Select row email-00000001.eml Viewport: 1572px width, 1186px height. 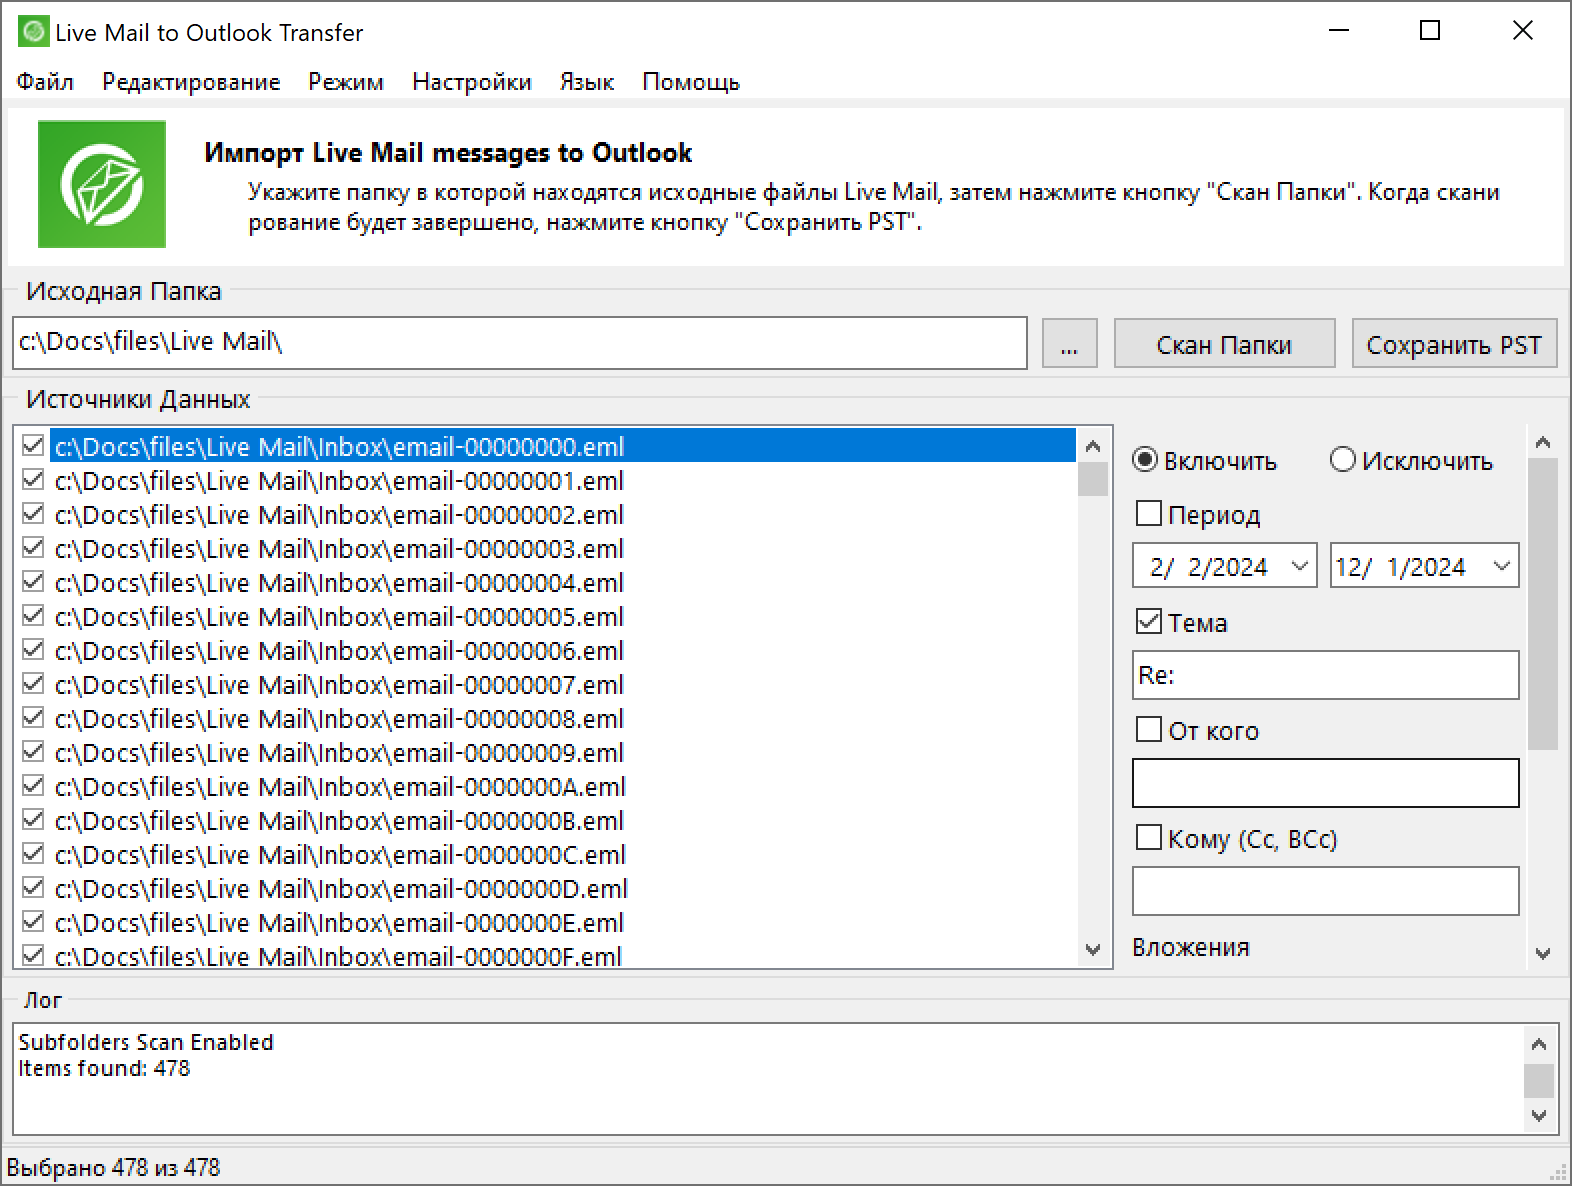564,480
